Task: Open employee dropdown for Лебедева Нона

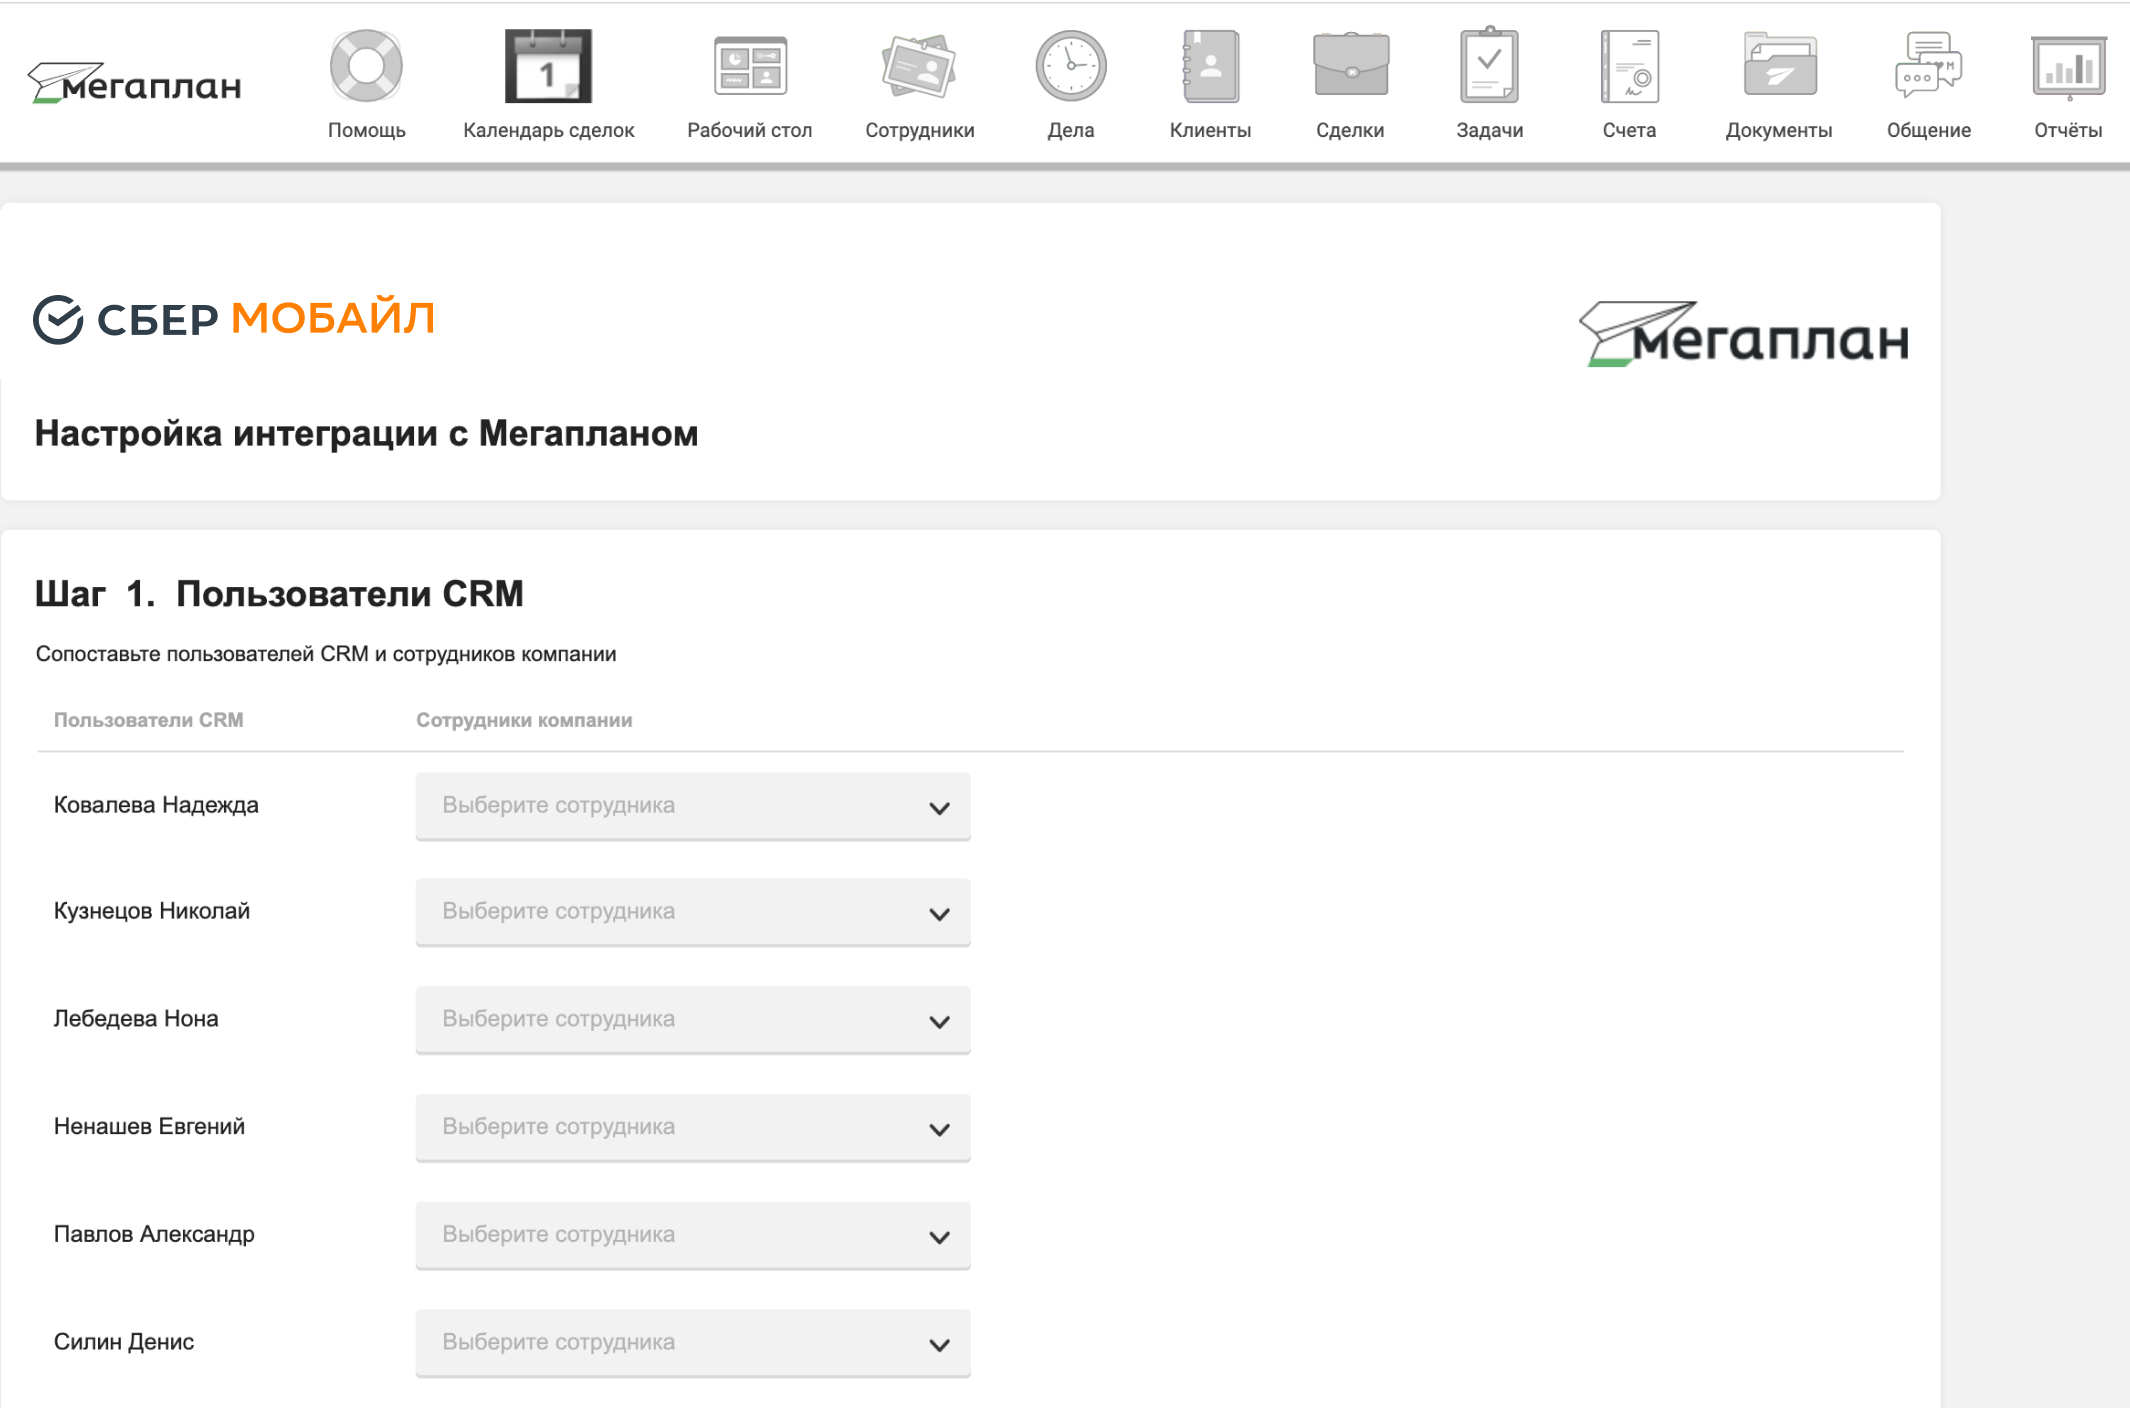Action: (x=693, y=1020)
